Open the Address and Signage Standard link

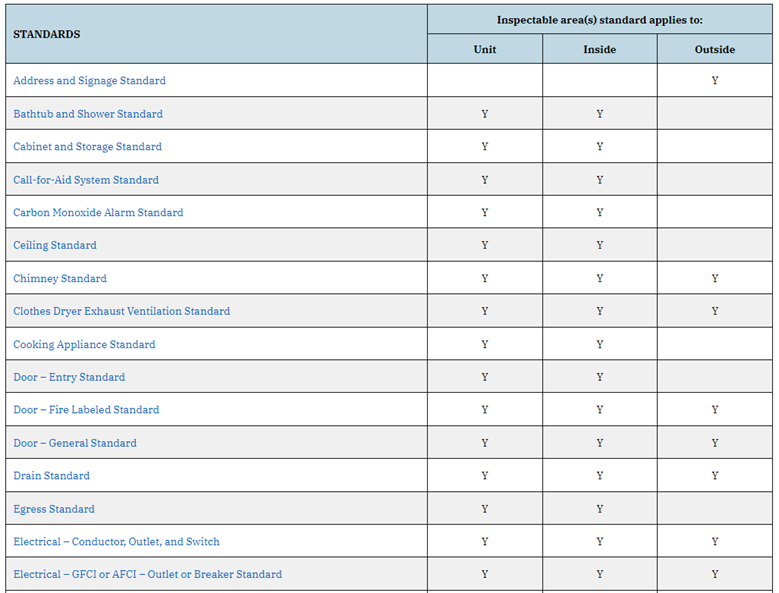(x=89, y=81)
